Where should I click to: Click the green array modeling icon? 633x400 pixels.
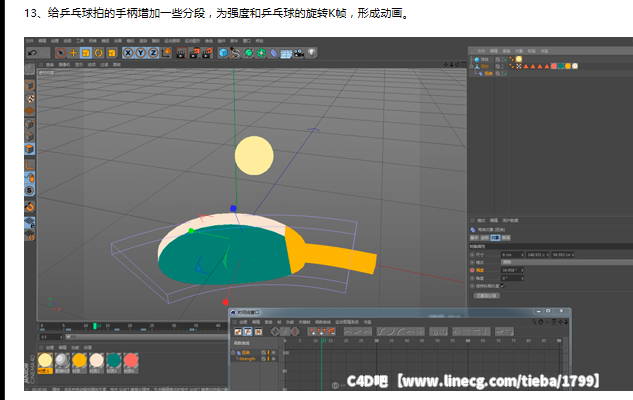261,53
